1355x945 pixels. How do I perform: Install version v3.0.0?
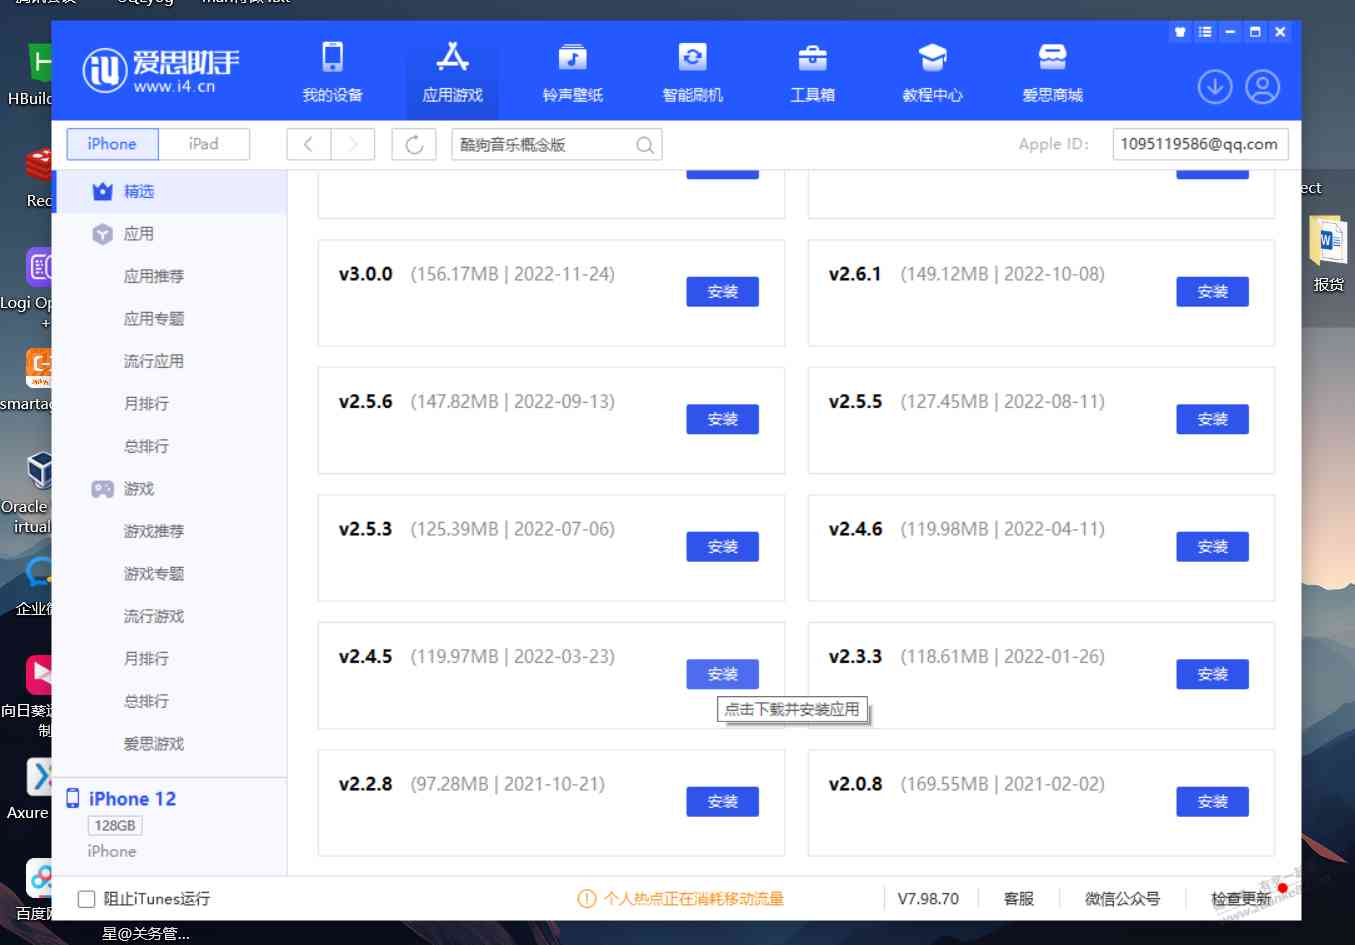(722, 292)
